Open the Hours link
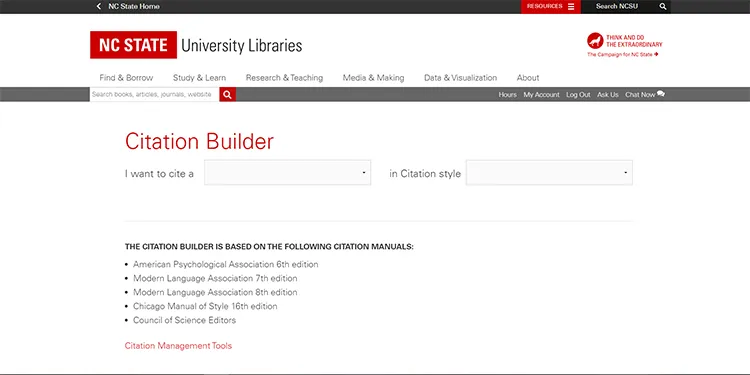The width and height of the screenshot is (750, 375). pos(507,95)
